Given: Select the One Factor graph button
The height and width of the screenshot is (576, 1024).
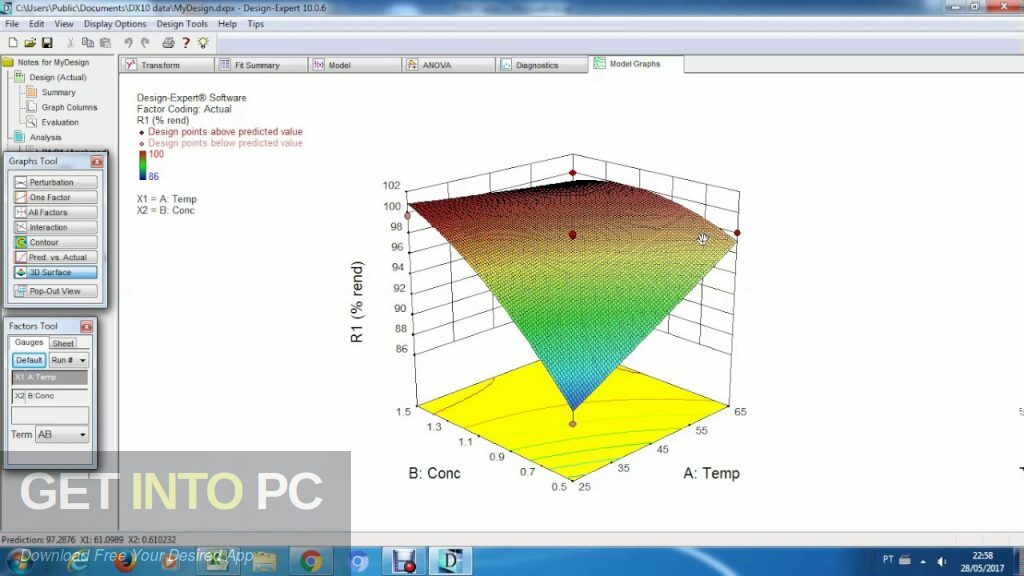Looking at the screenshot, I should coord(55,197).
